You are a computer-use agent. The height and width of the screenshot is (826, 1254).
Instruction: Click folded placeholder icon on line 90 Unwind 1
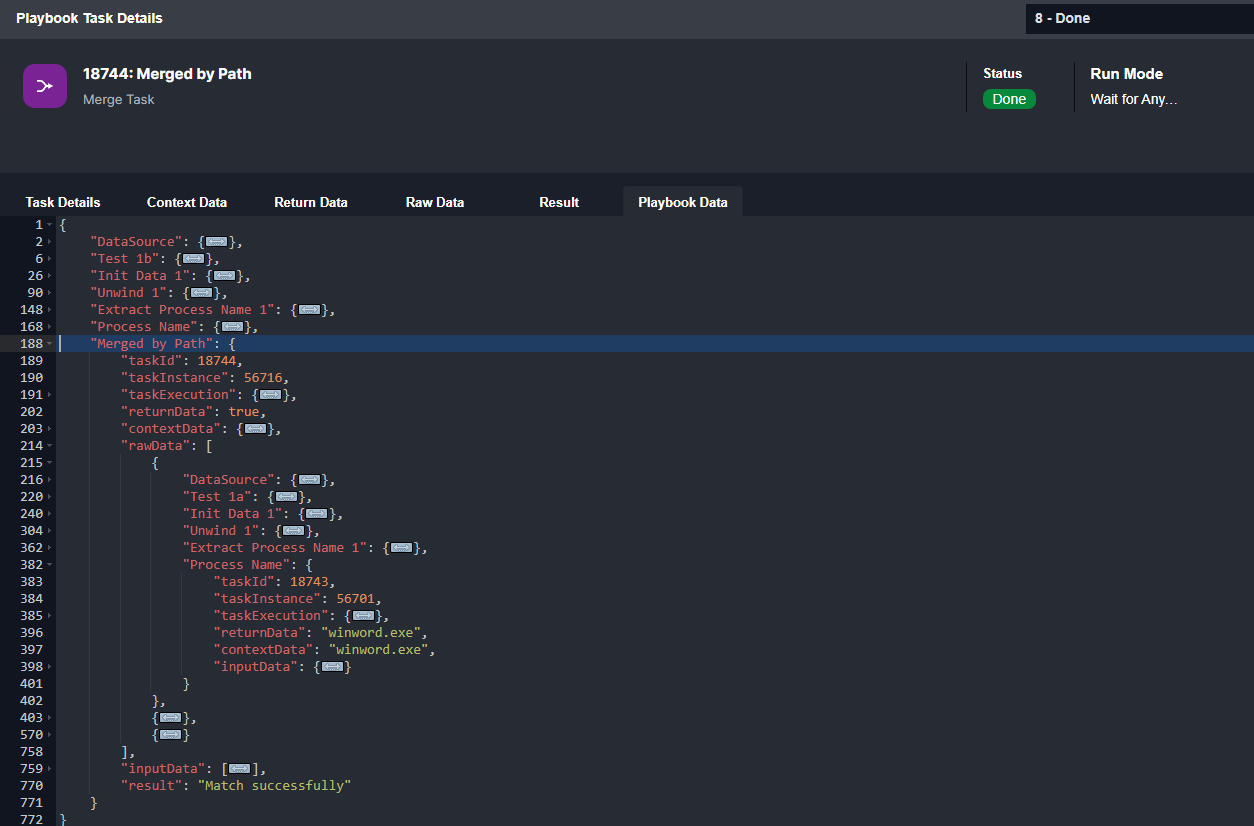202,293
